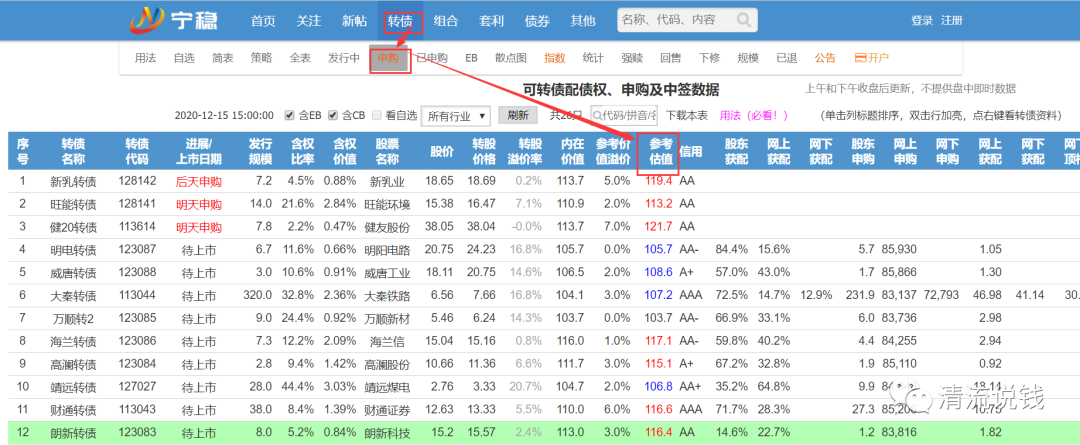Sort by the 转债代码 column header

click(x=137, y=151)
